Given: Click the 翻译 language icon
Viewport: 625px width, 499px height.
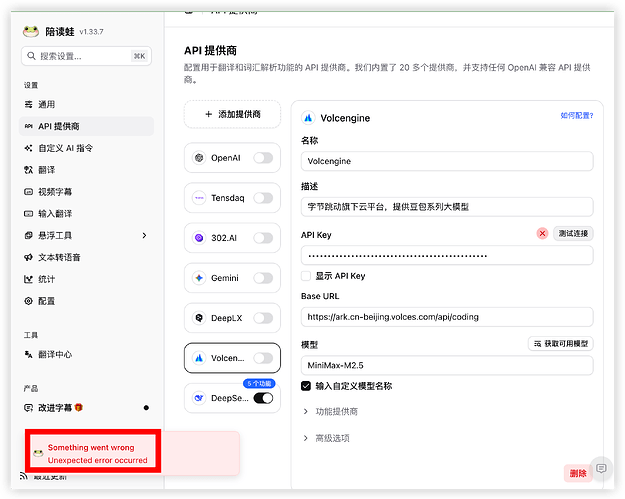Looking at the screenshot, I should (28, 170).
